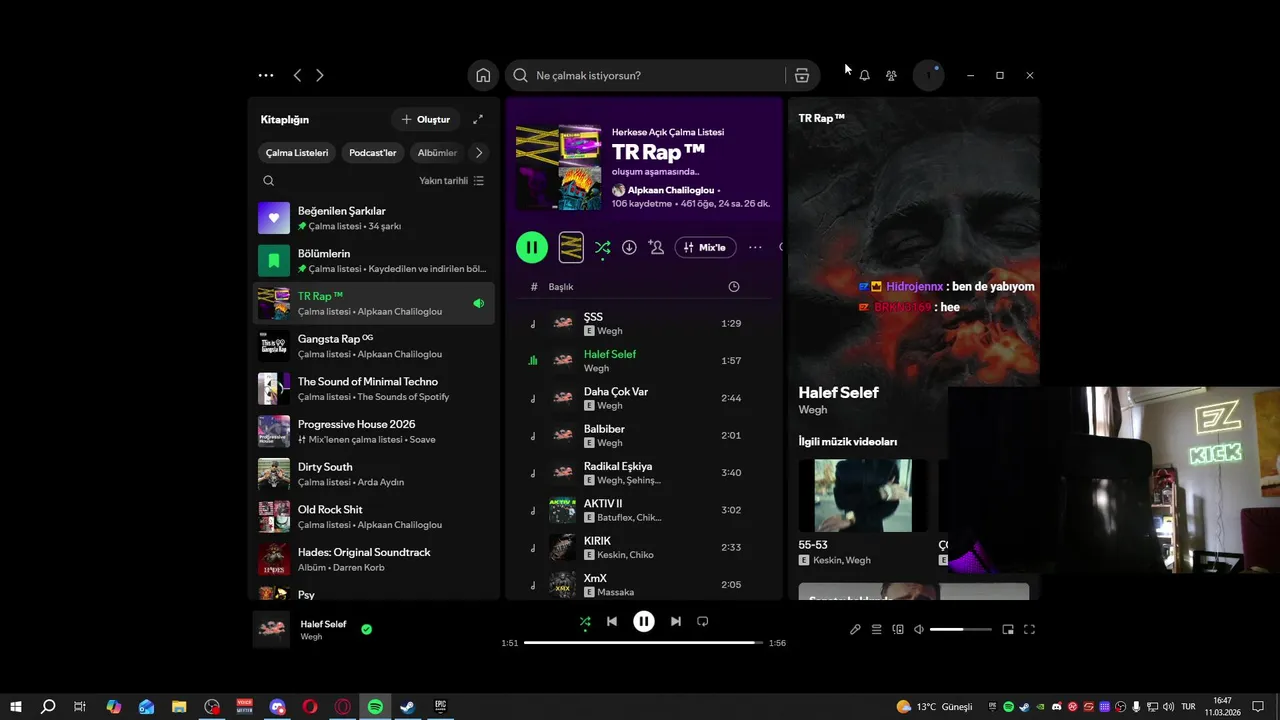Screen dimensions: 1280x720
Task: Click the Mix'le button
Action: [706, 247]
